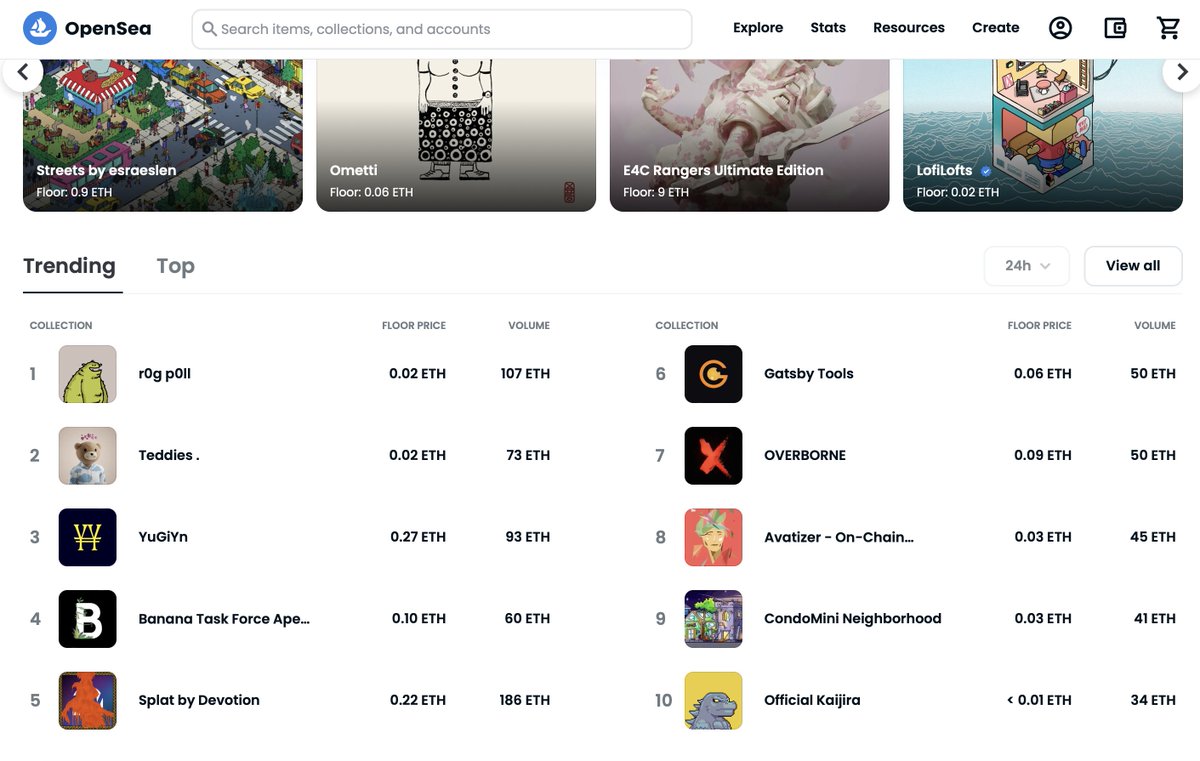Screen dimensions: 1200x761
Task: Click the Banana Task Force Ape logo
Action: point(88,619)
